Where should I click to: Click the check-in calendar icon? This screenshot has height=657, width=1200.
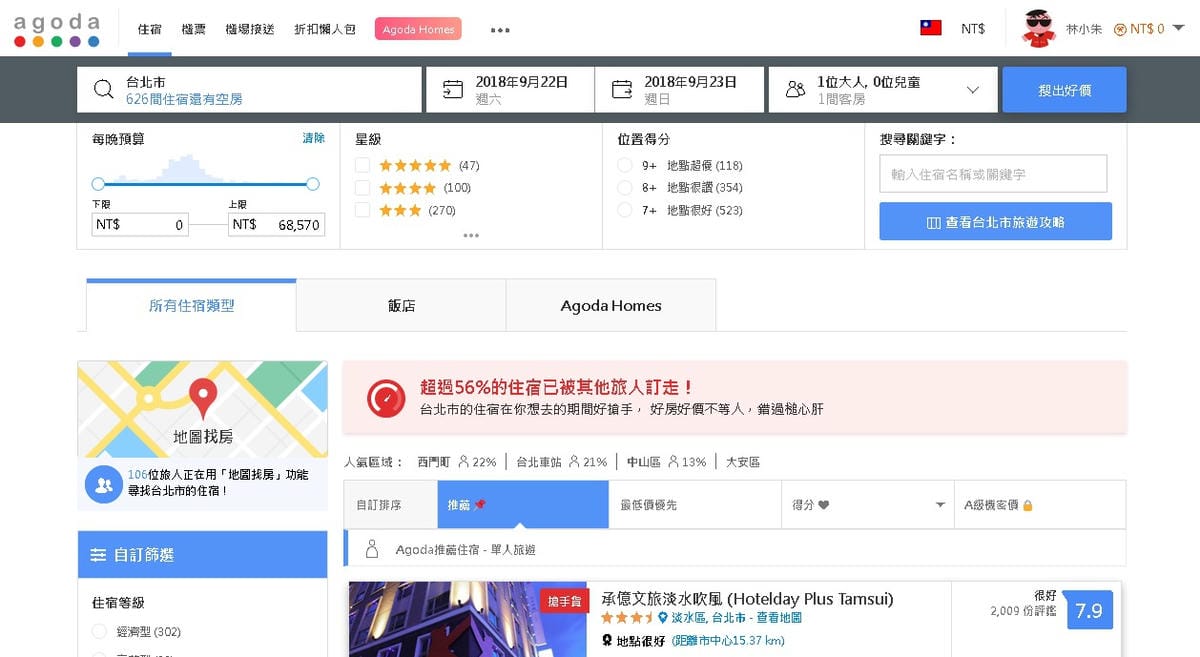pyautogui.click(x=453, y=89)
